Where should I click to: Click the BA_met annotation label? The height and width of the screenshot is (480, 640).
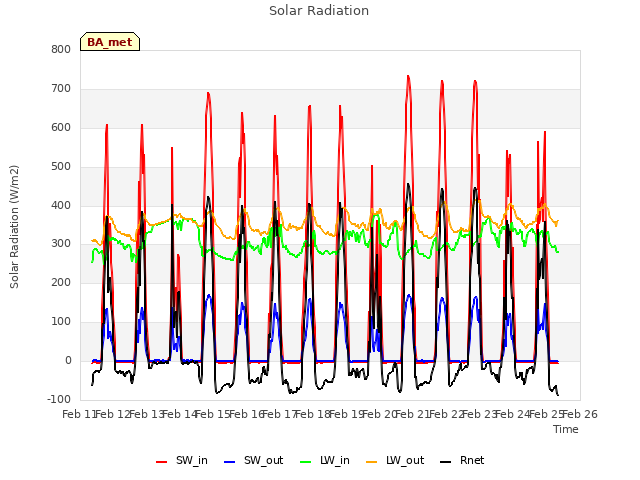coord(110,42)
